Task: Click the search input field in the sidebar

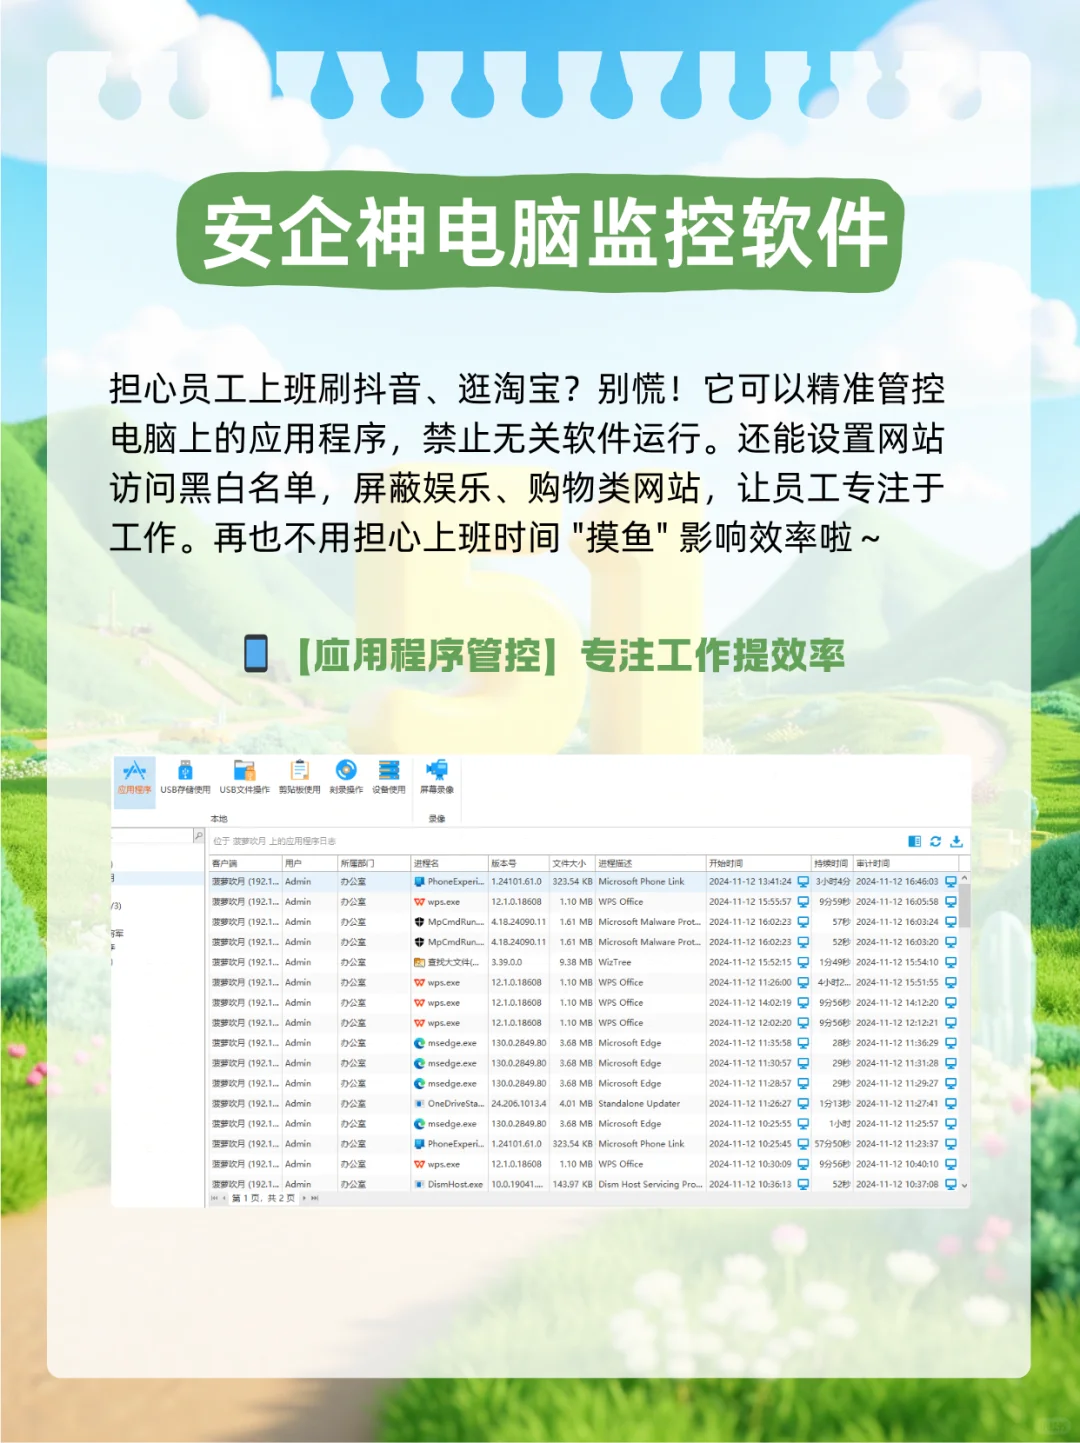Action: [x=150, y=834]
